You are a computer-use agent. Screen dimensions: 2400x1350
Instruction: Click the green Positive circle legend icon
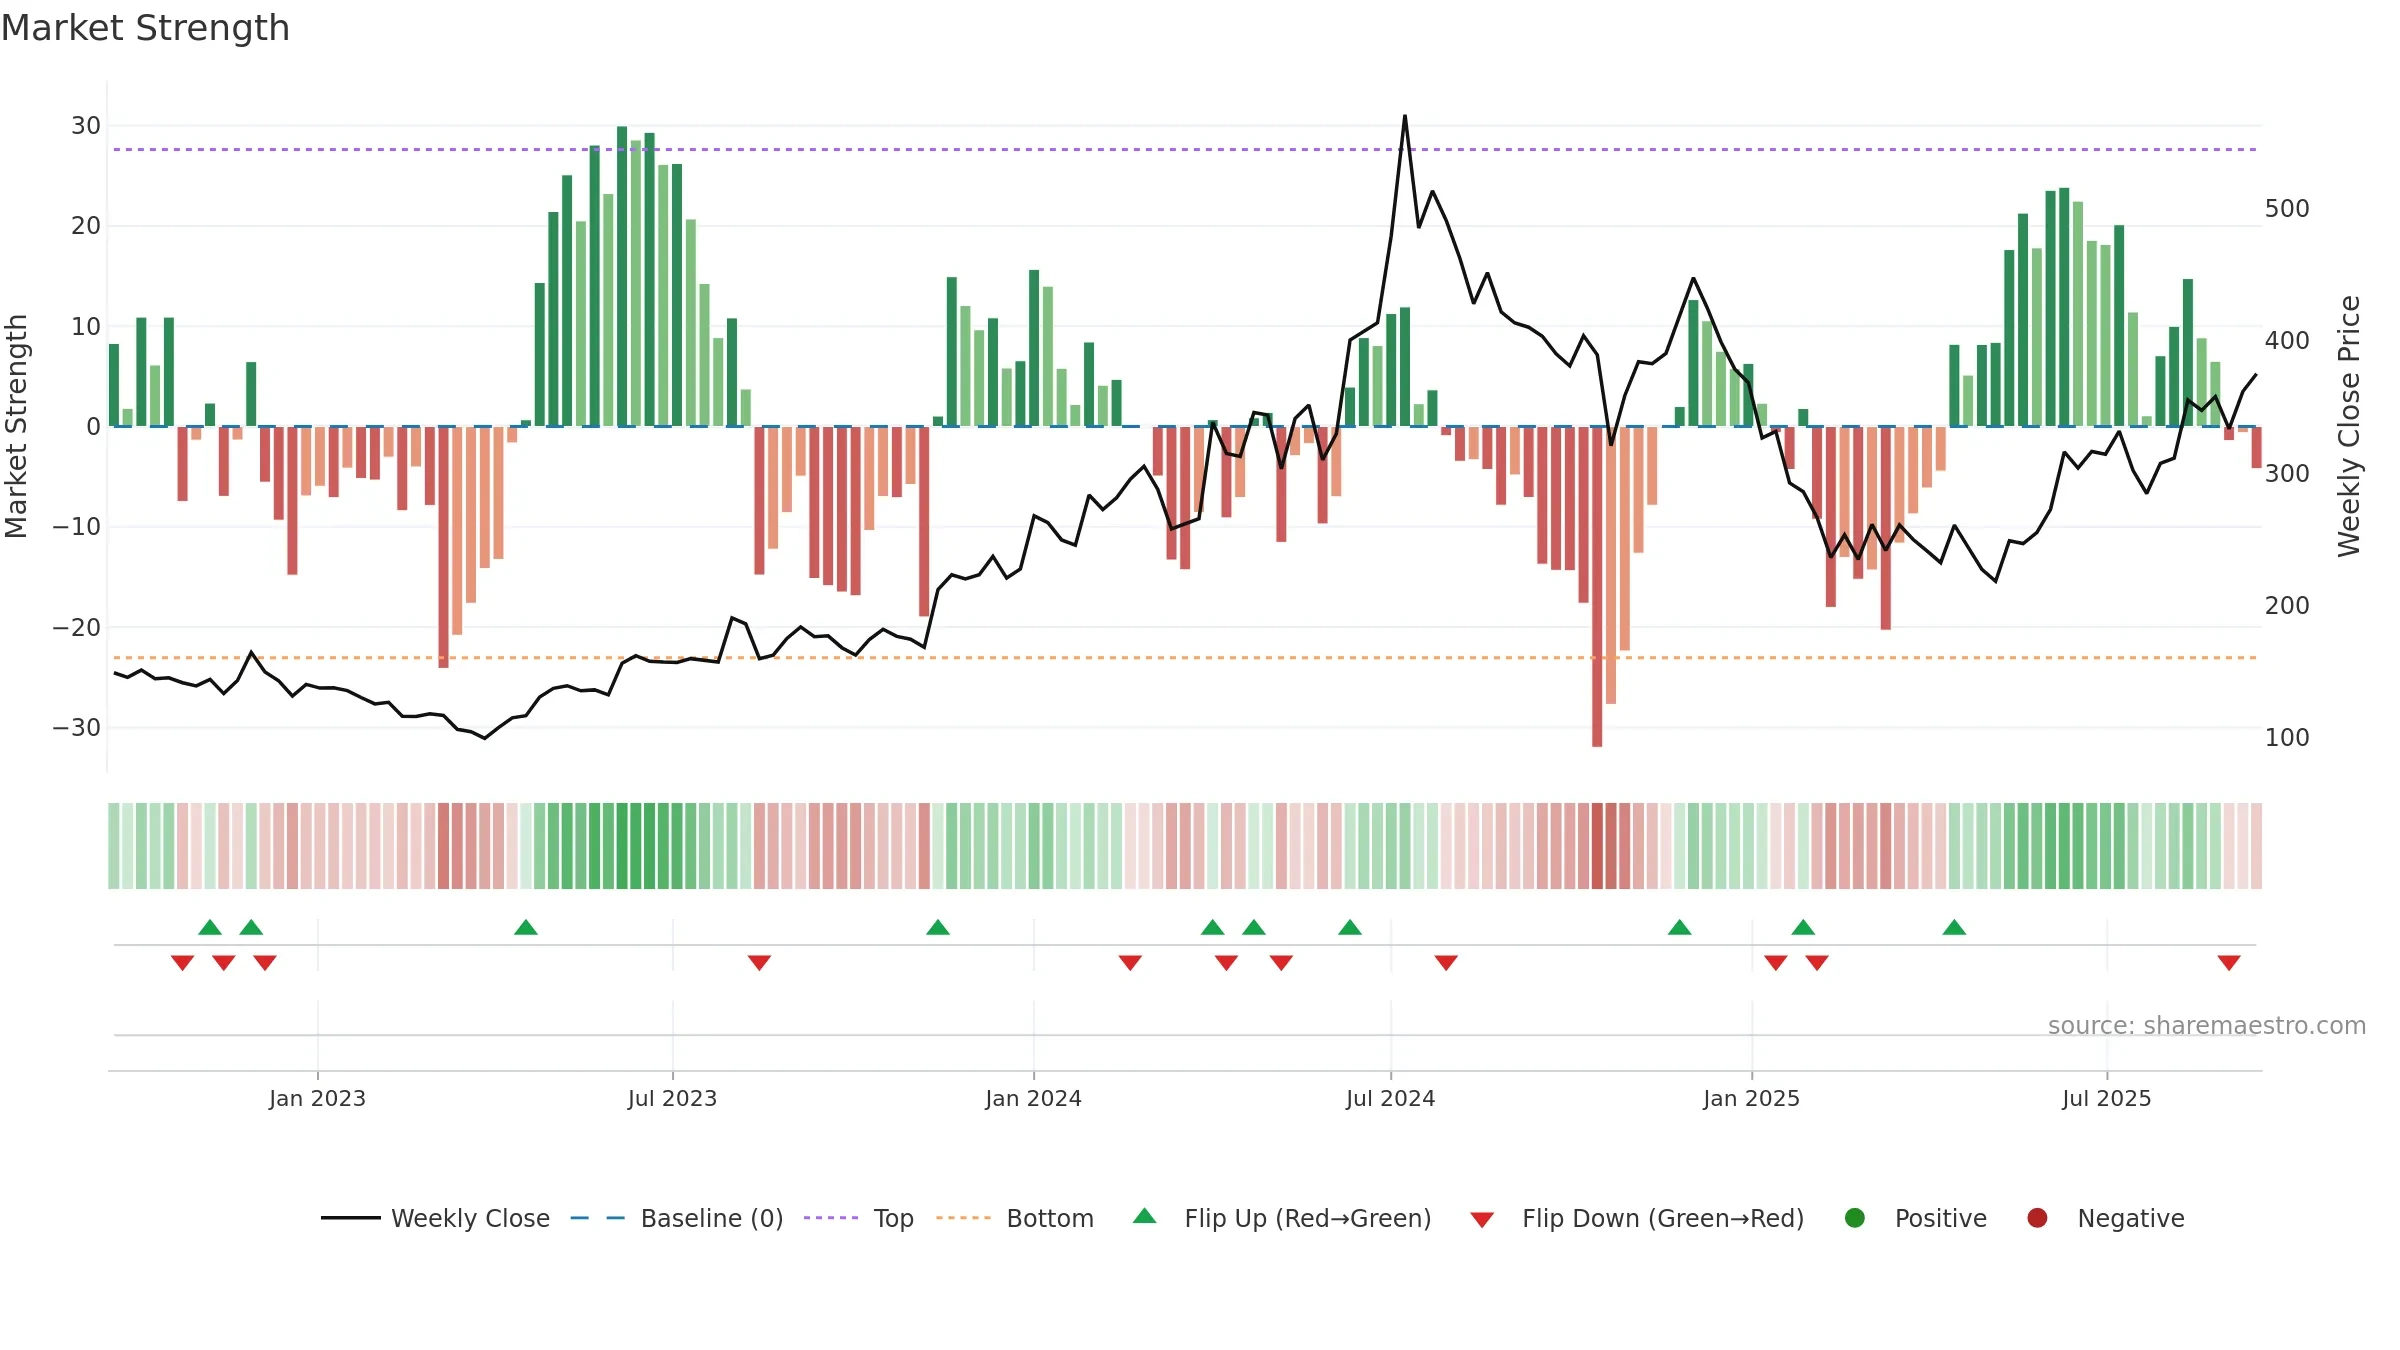tap(1855, 1218)
